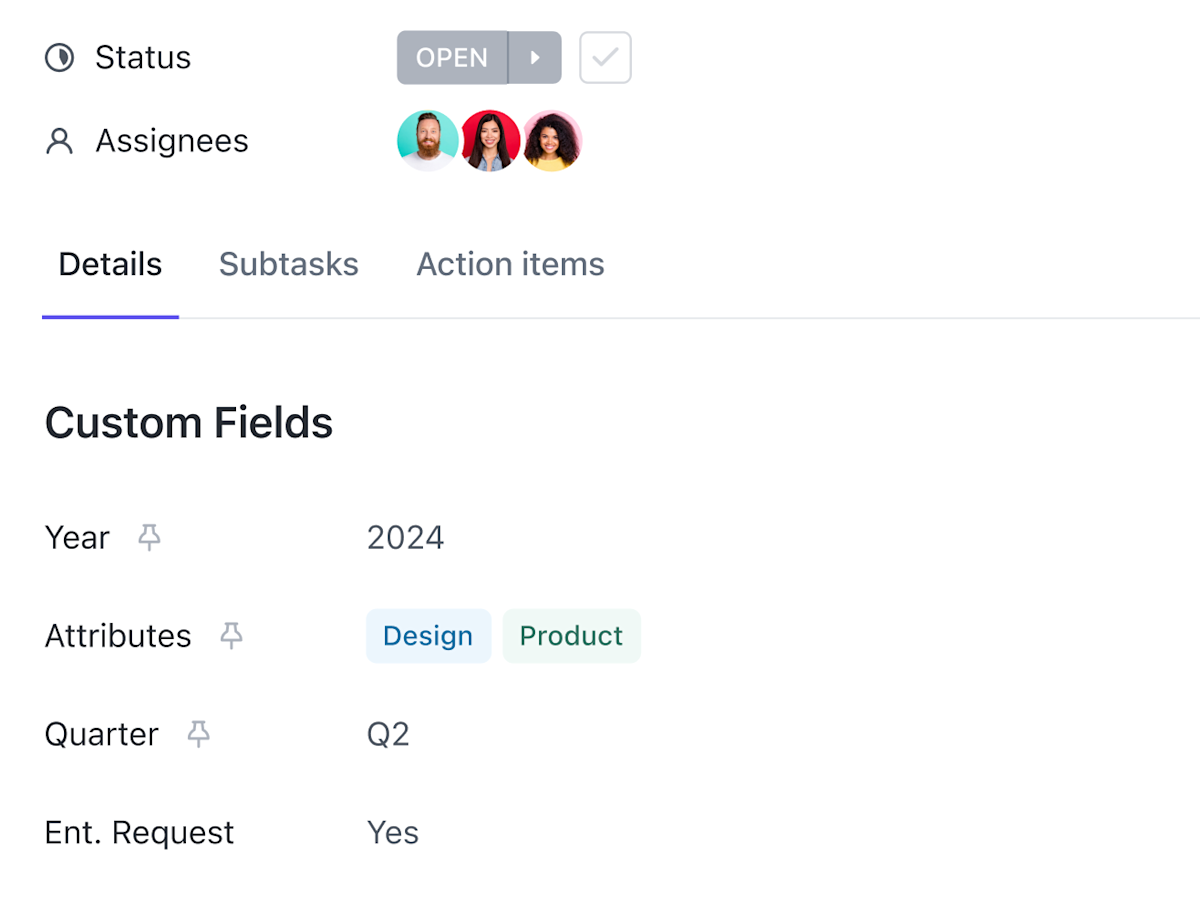Click the blue Design attribute tag

[x=428, y=636]
